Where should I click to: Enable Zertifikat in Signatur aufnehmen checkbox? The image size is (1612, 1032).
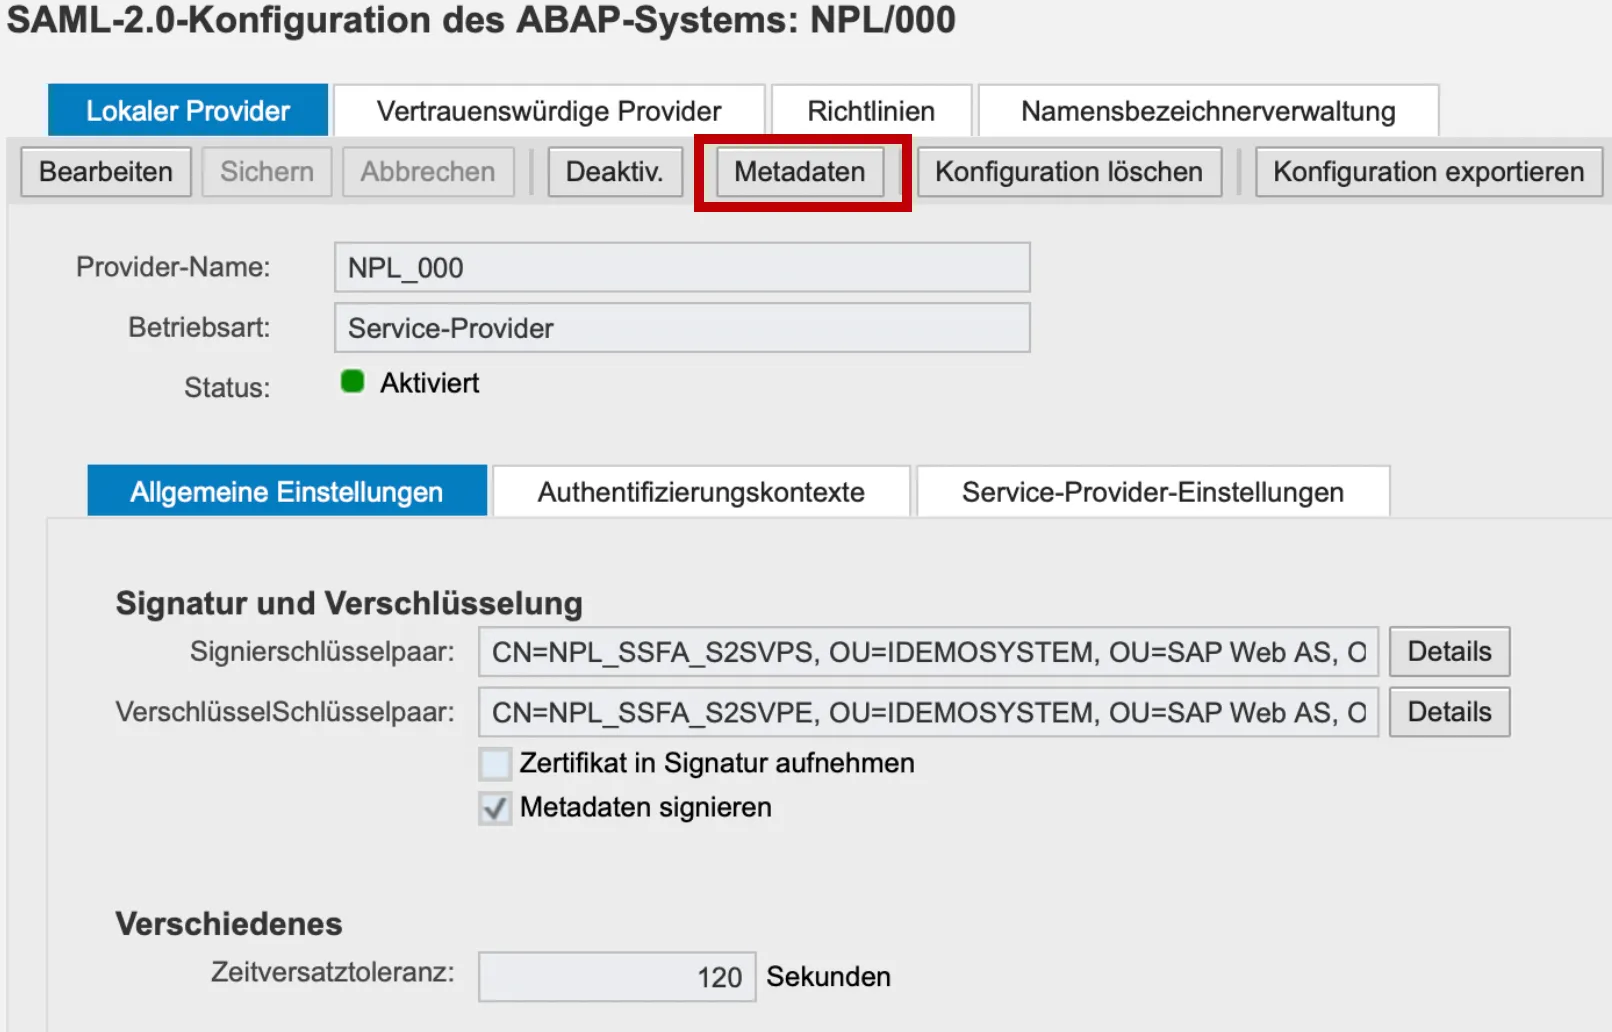495,764
